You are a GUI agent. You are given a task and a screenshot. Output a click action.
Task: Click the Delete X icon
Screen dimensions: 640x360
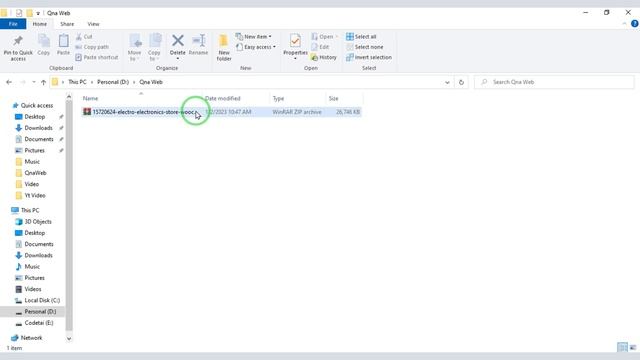click(x=178, y=40)
